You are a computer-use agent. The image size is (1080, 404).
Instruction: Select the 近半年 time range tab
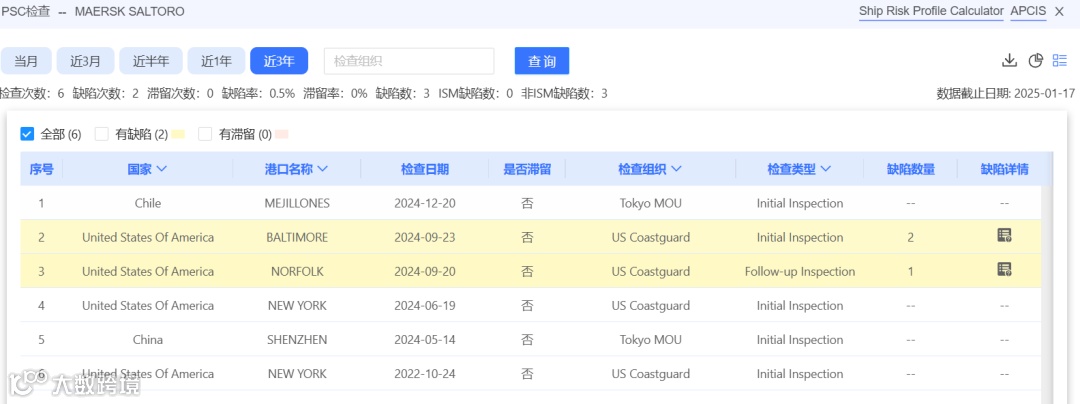click(151, 61)
